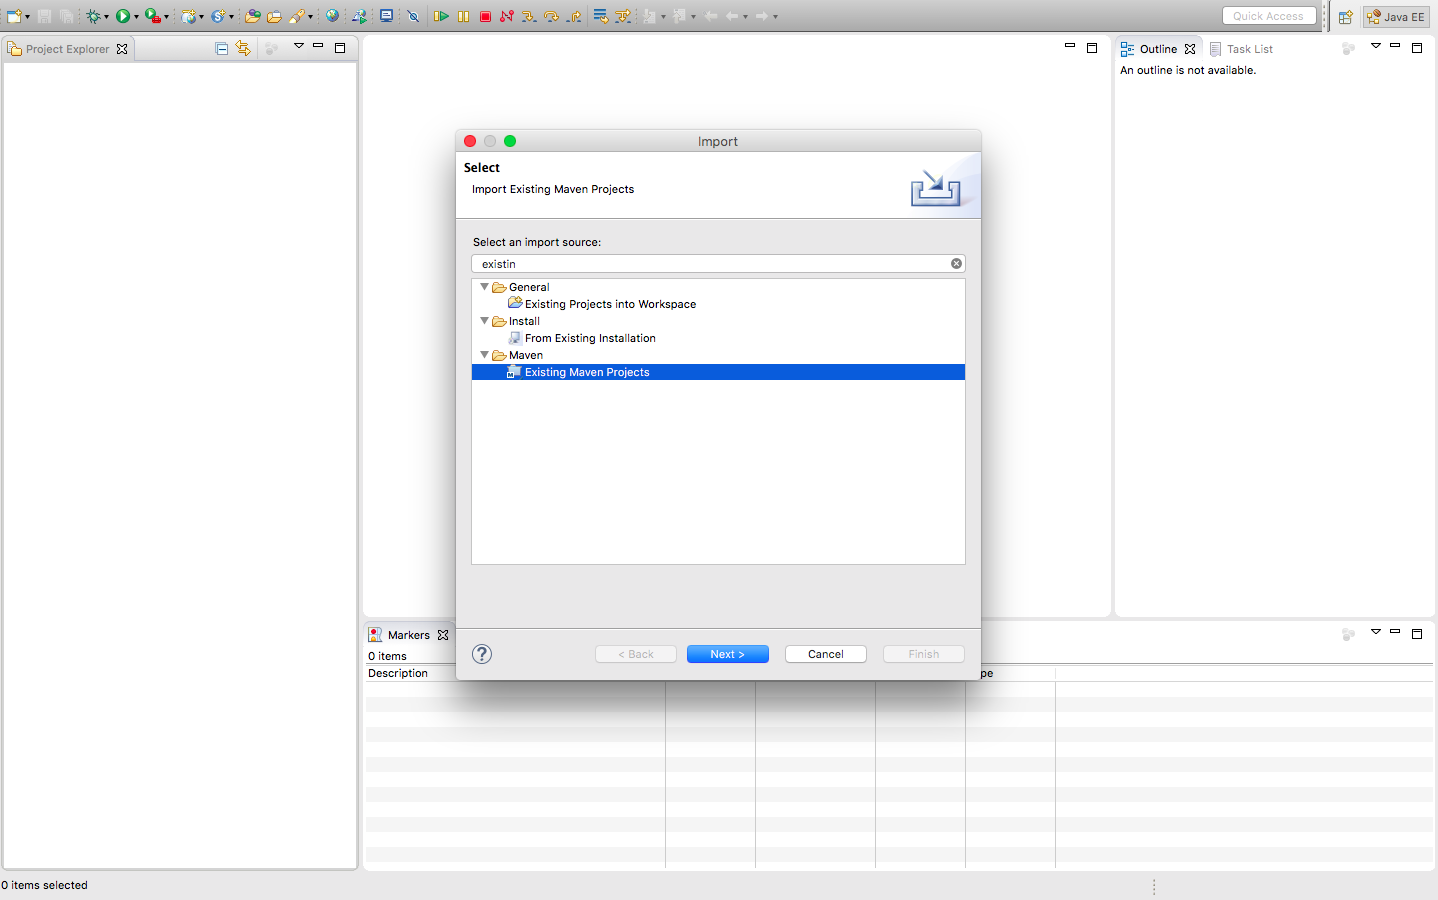Start the Debug launch icon
Screen dimensions: 1438x900
pyautogui.click(x=93, y=16)
